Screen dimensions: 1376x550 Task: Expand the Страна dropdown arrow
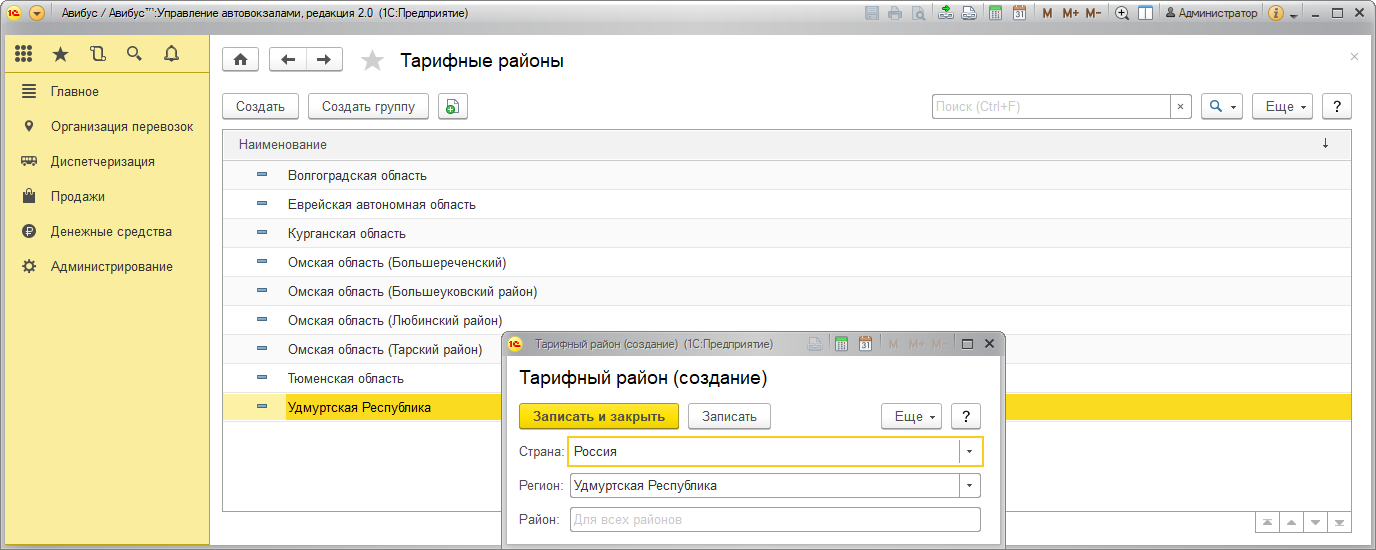coord(969,452)
